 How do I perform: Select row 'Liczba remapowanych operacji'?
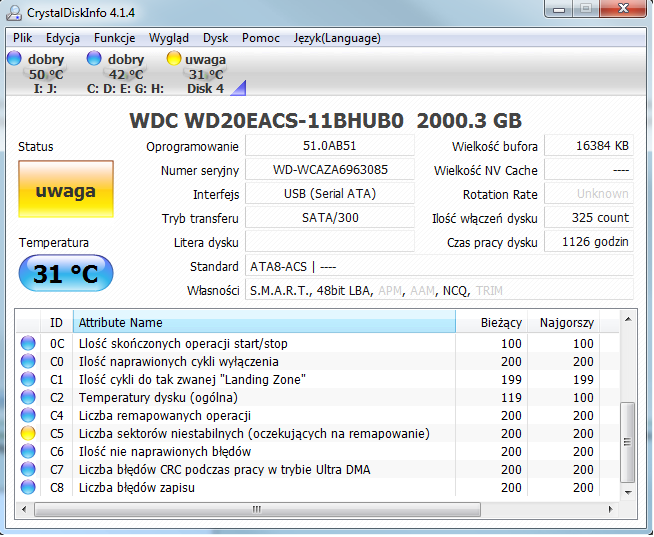[317, 415]
